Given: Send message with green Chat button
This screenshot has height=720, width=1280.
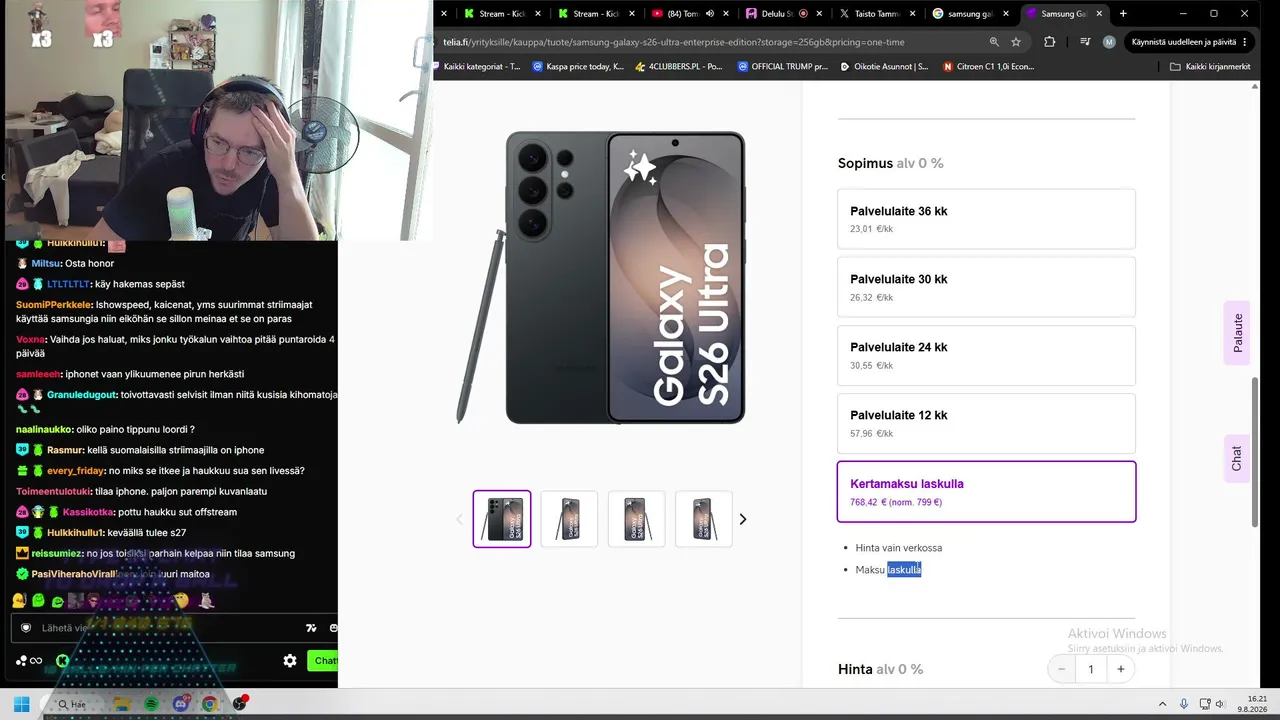Looking at the screenshot, I should (323, 660).
